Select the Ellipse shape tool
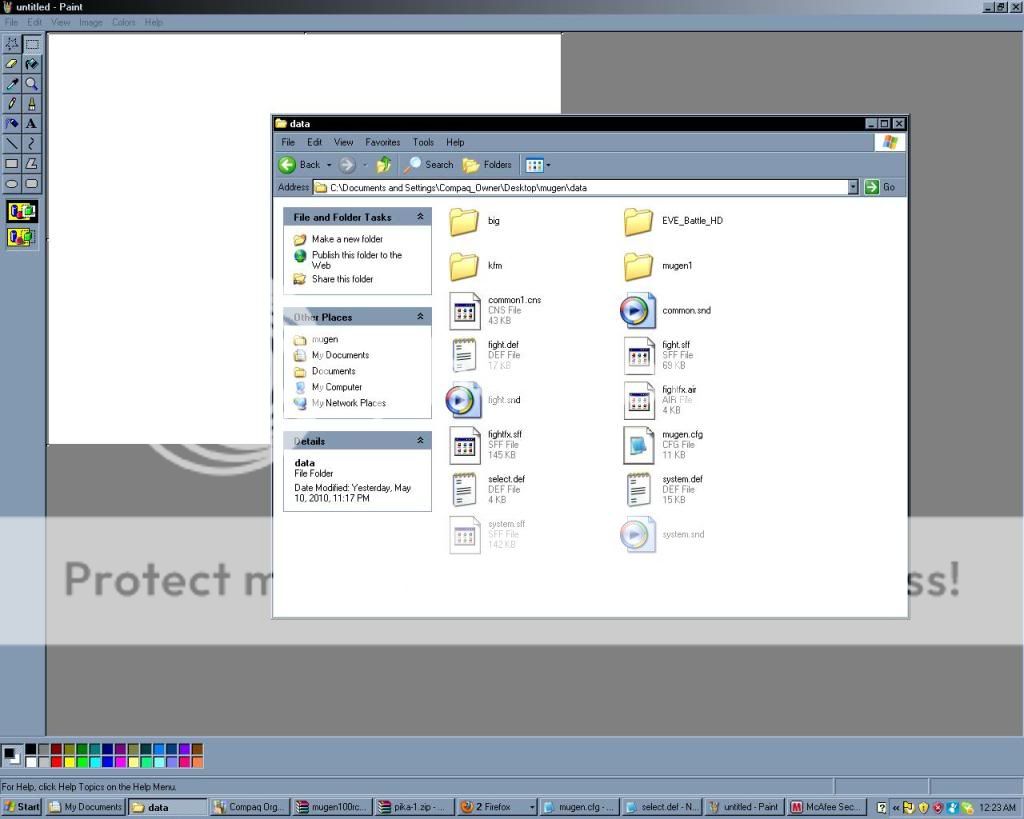 pos(12,184)
